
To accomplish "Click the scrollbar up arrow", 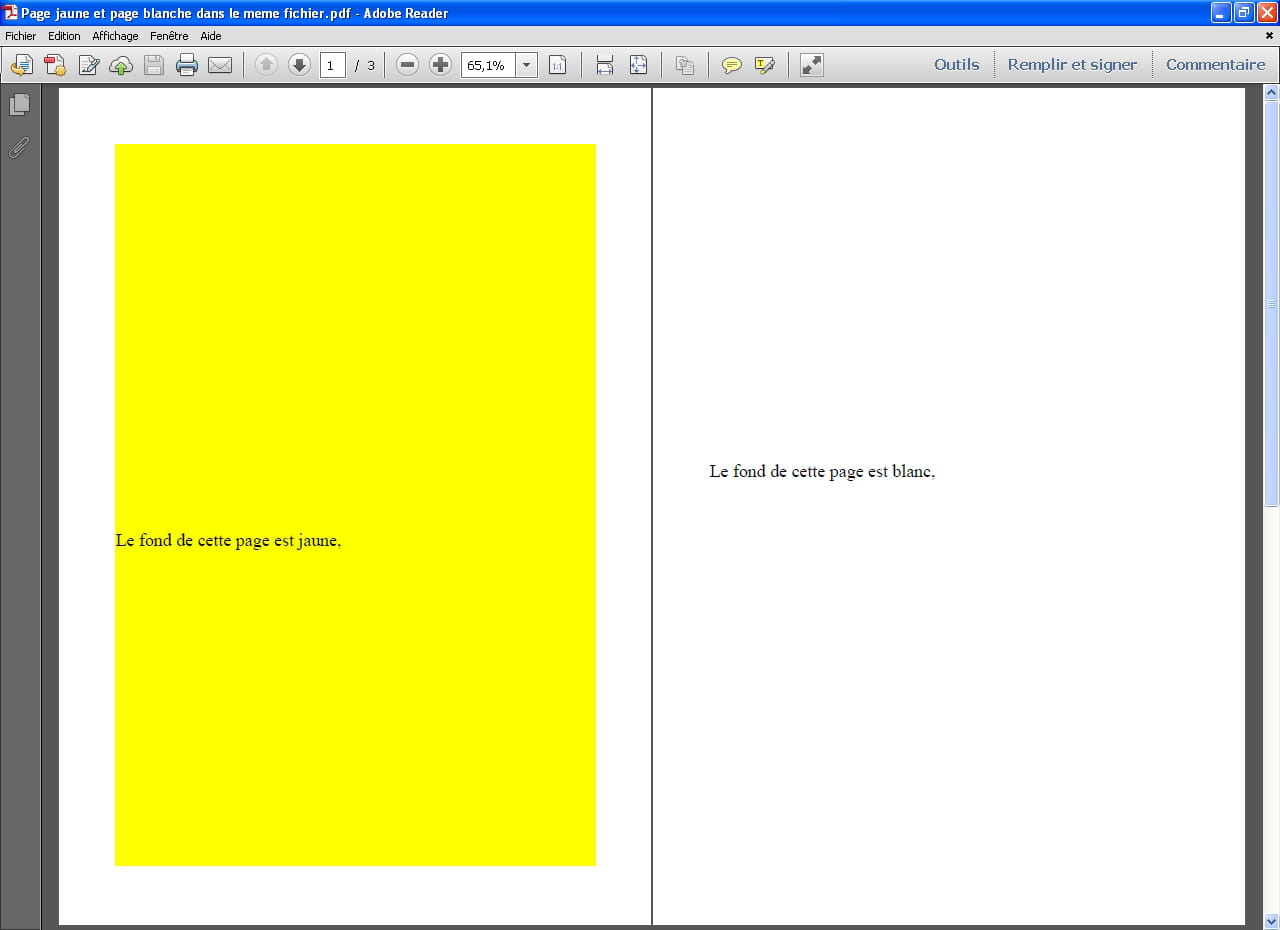I will coord(1272,93).
